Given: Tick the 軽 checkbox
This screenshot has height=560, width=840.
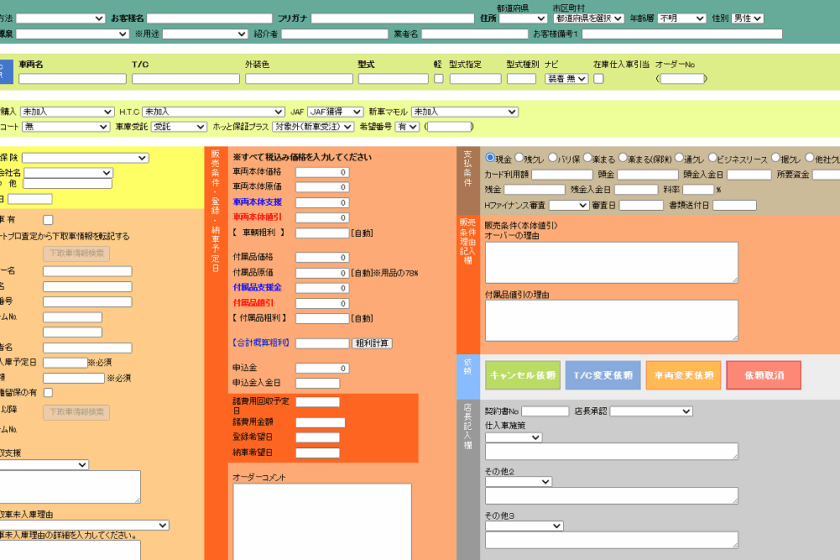Looking at the screenshot, I should (x=438, y=79).
